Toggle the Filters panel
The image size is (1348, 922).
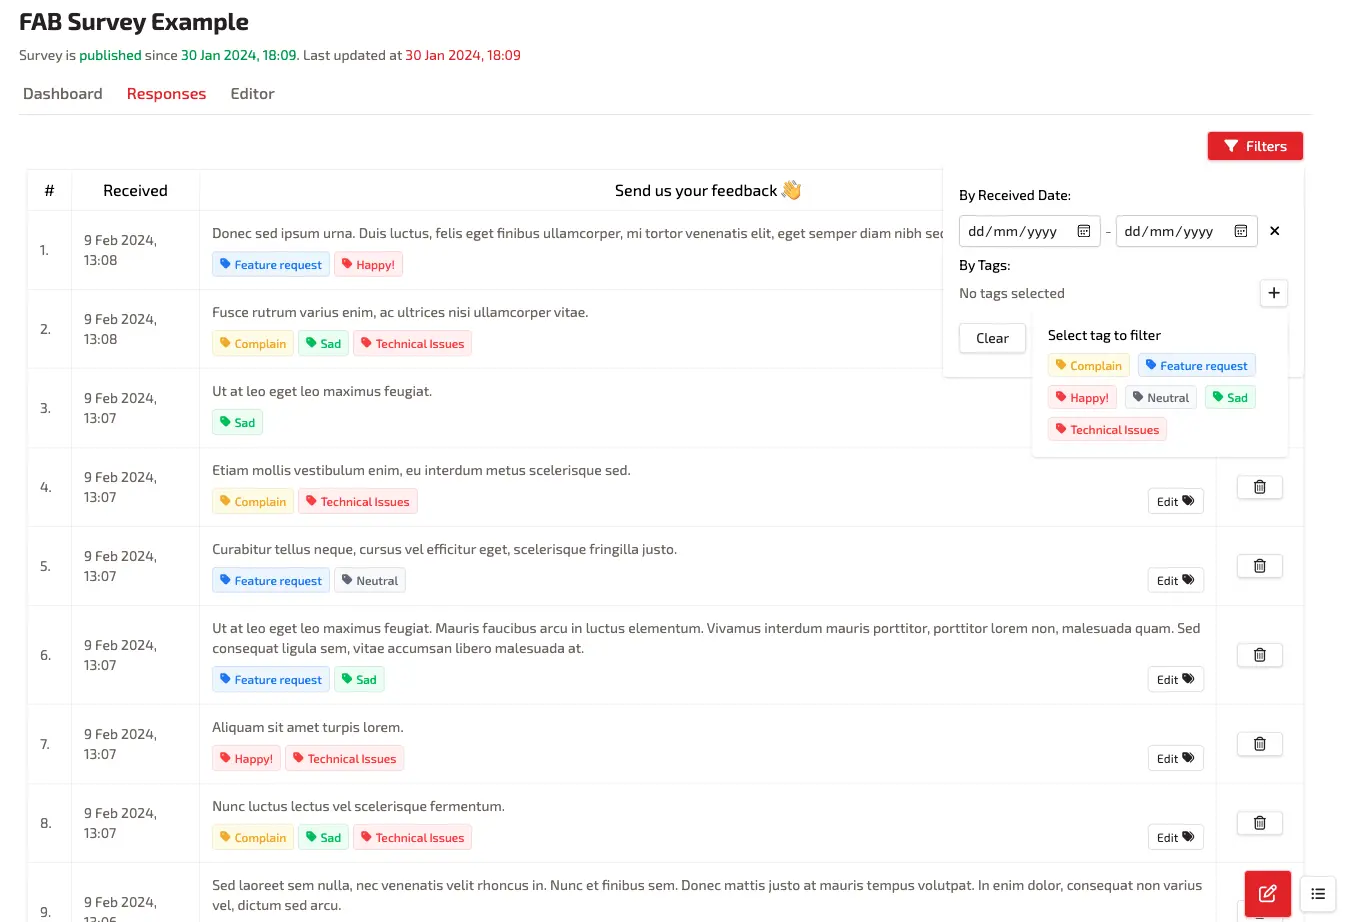(1255, 146)
